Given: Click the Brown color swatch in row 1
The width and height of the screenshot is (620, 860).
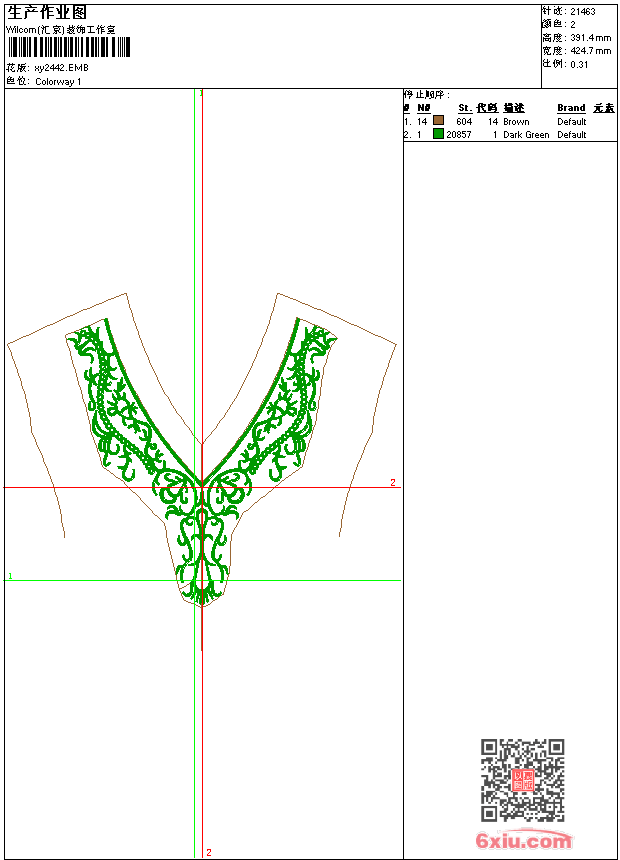Looking at the screenshot, I should coord(438,120).
